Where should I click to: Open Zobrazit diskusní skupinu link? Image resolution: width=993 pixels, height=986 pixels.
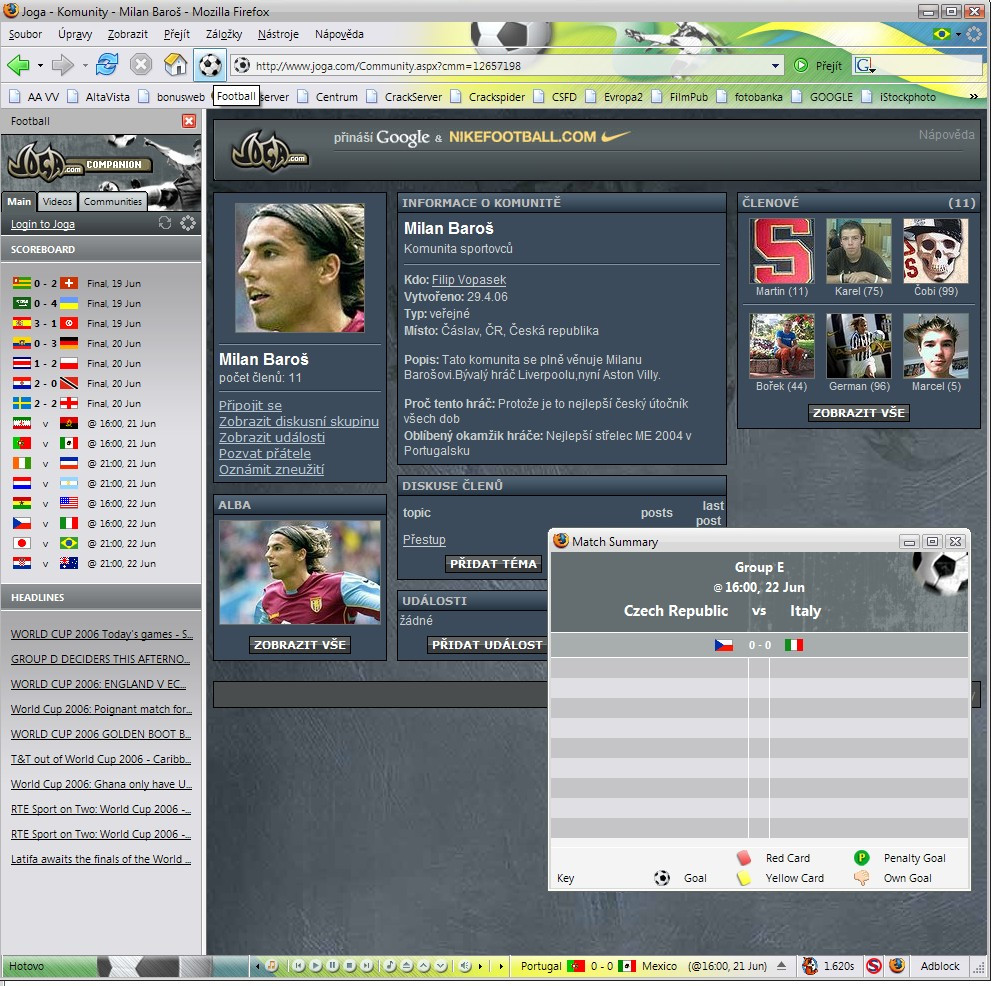tap(299, 421)
